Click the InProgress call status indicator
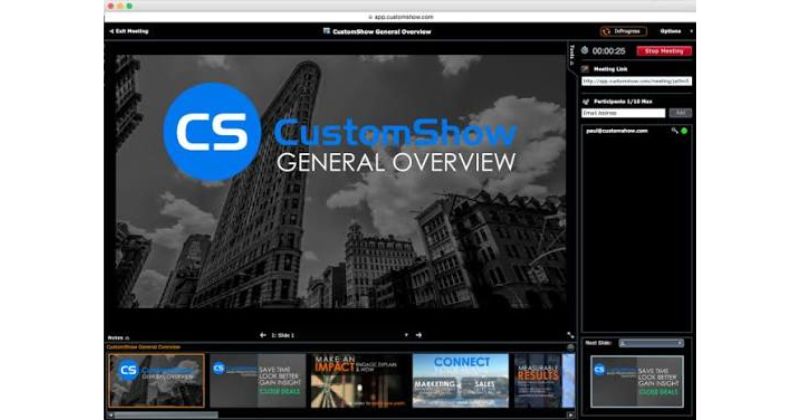800x420 pixels. pyautogui.click(x=623, y=31)
